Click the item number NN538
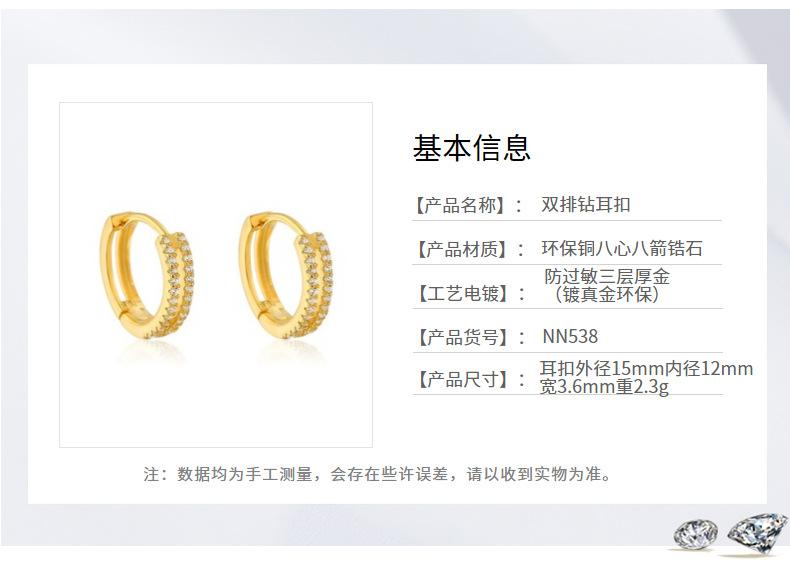 pos(570,337)
